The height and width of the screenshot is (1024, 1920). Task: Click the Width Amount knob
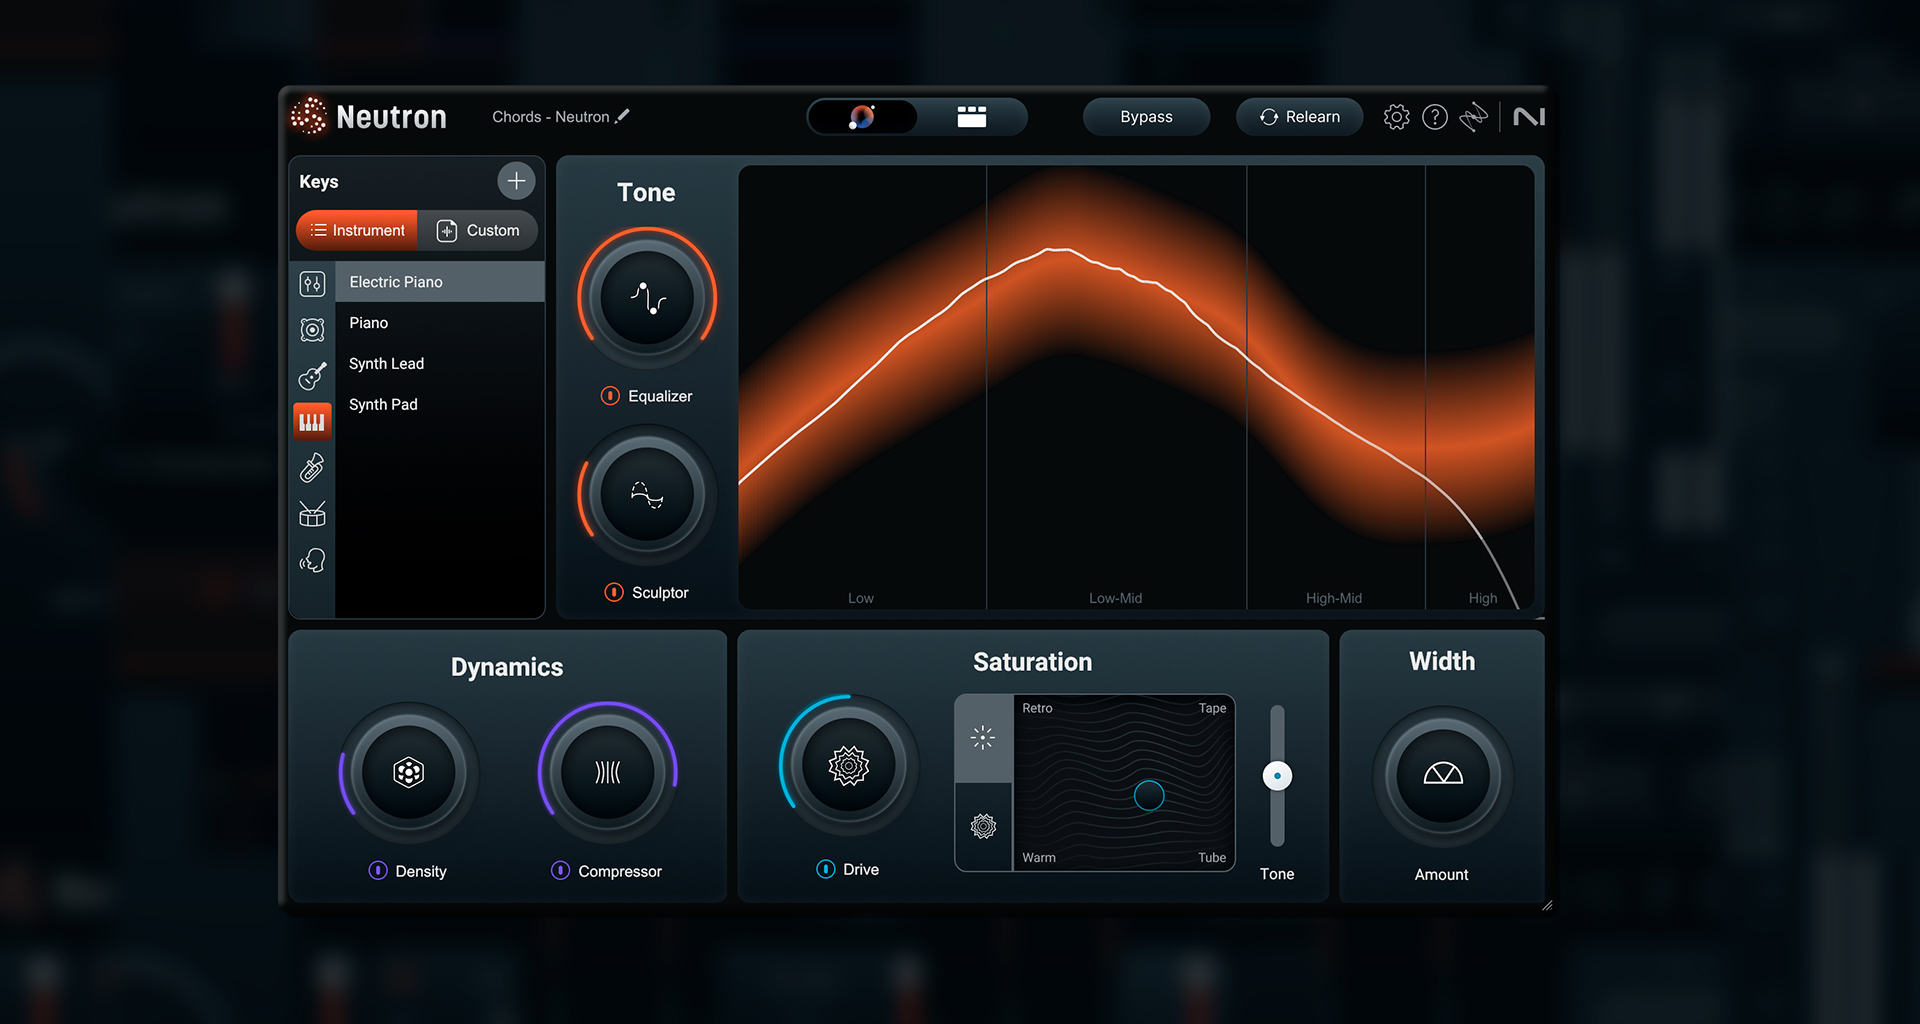(x=1443, y=776)
